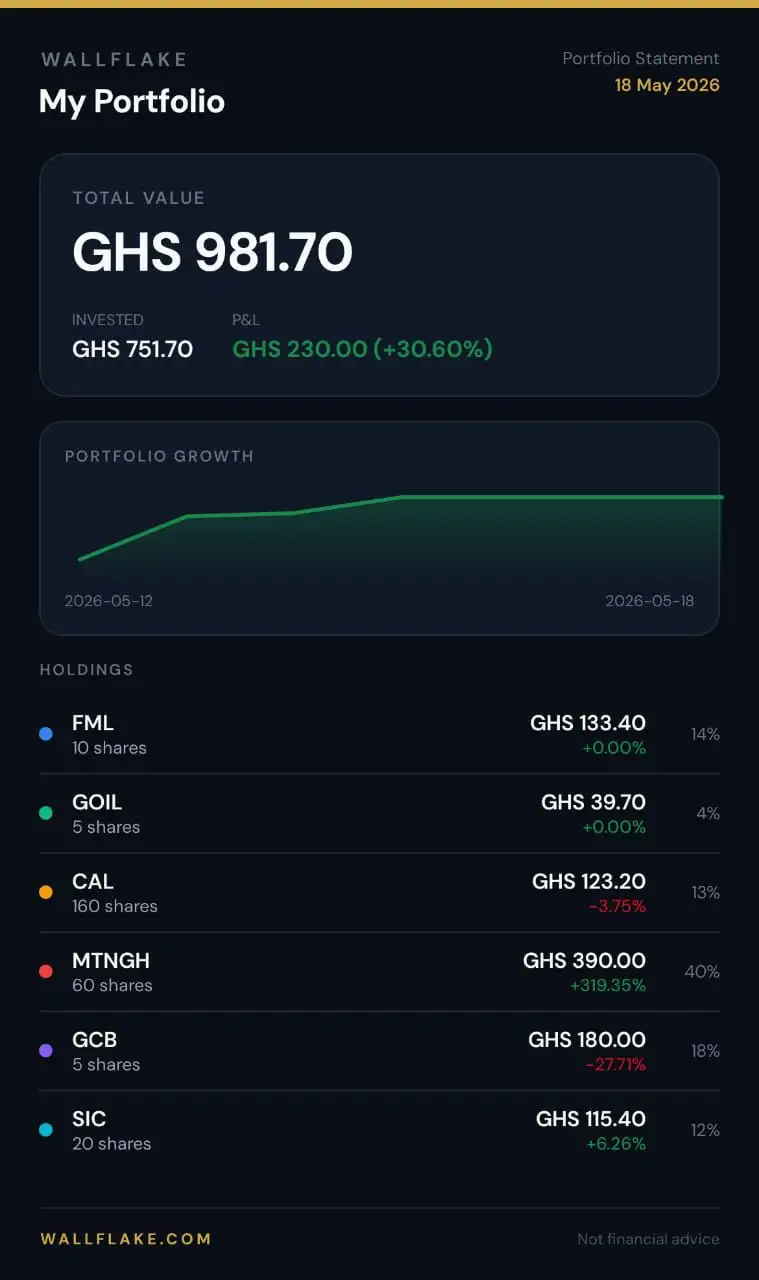Viewport: 759px width, 1280px height.
Task: Open the WALLFLAKE.COM footer link
Action: [126, 1238]
